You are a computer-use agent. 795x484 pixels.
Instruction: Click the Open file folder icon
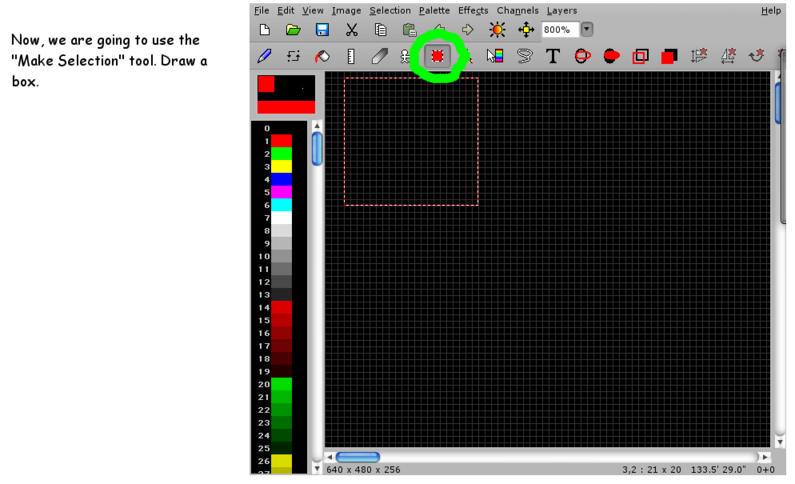tap(293, 30)
